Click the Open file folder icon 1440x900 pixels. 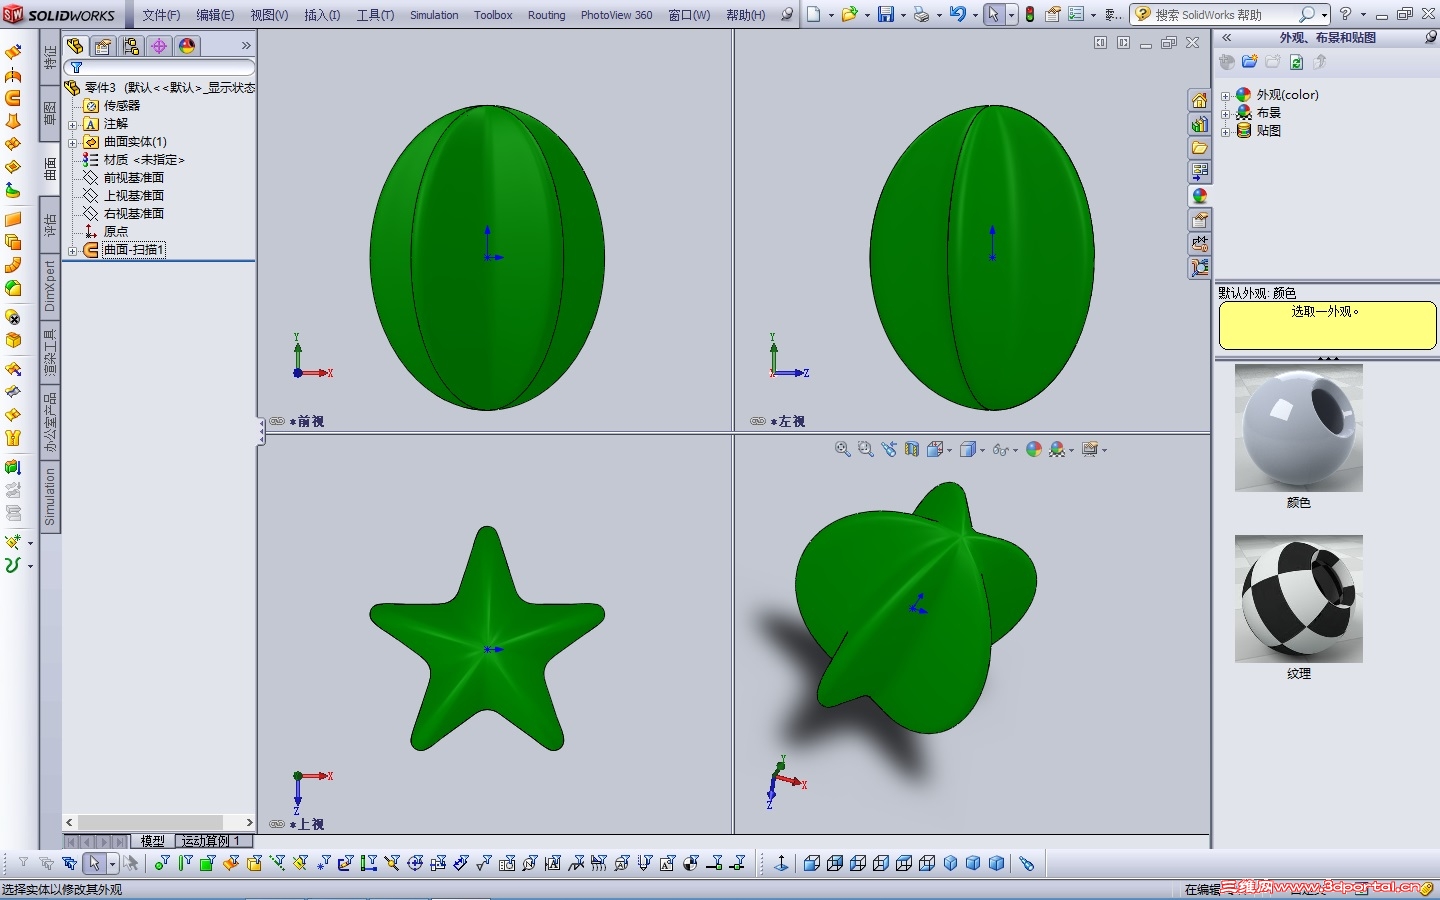850,14
